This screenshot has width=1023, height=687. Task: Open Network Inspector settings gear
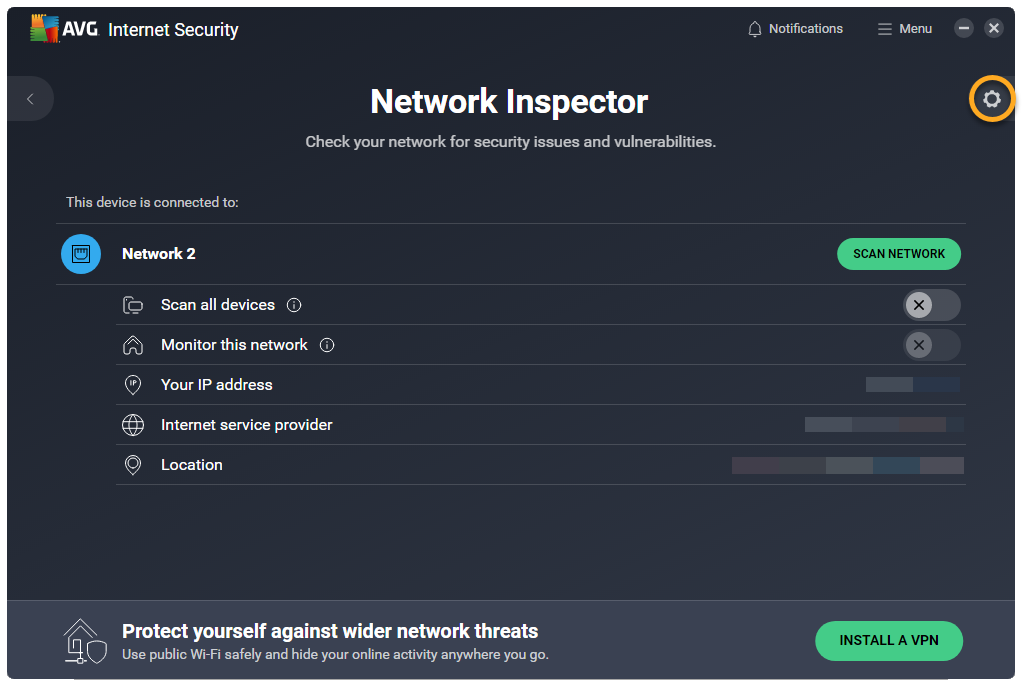click(991, 99)
